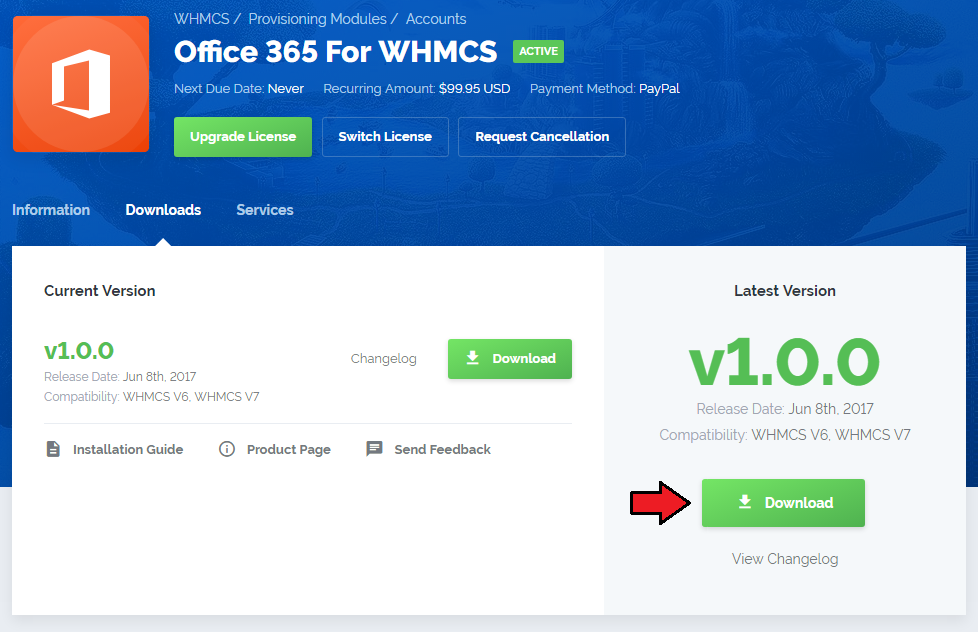This screenshot has width=978, height=632.
Task: Click the Next Due Date Never value
Action: [286, 89]
